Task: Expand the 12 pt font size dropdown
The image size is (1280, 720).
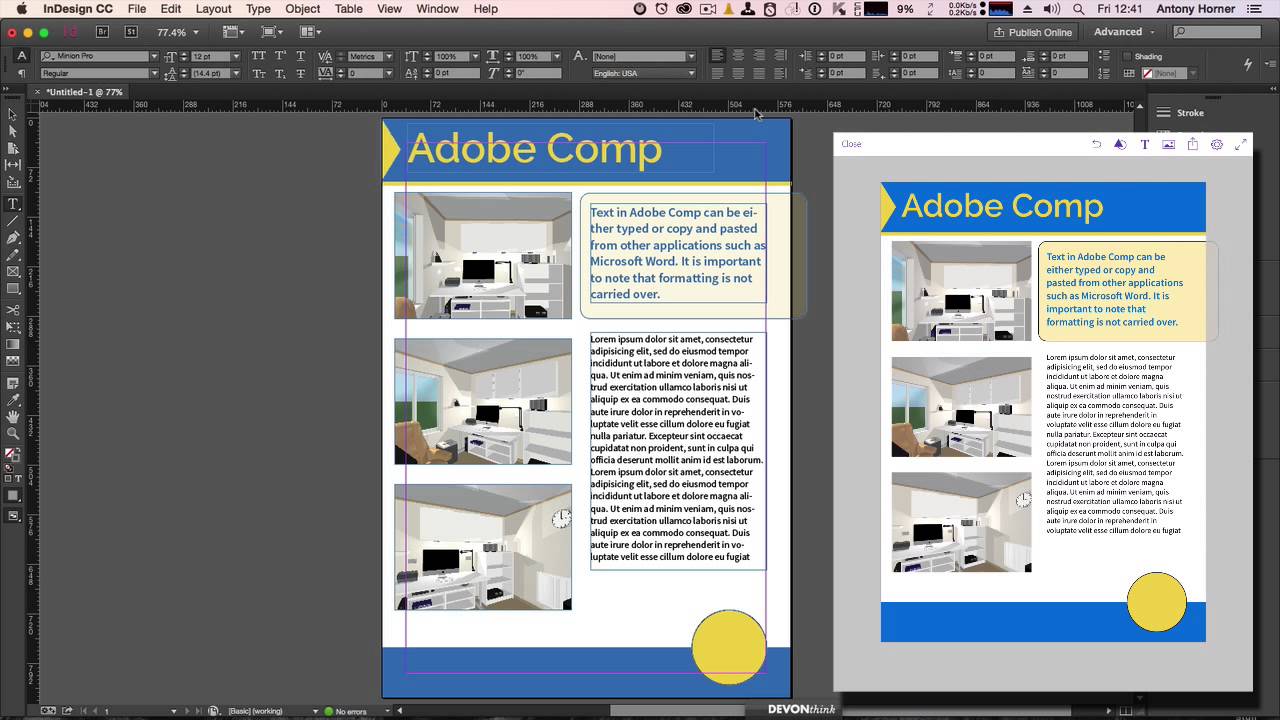Action: [x=235, y=57]
